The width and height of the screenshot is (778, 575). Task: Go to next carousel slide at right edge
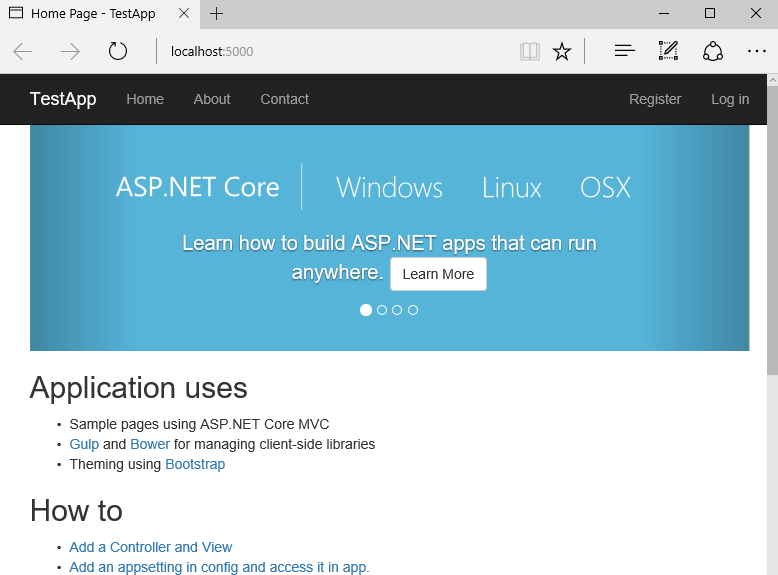click(696, 238)
